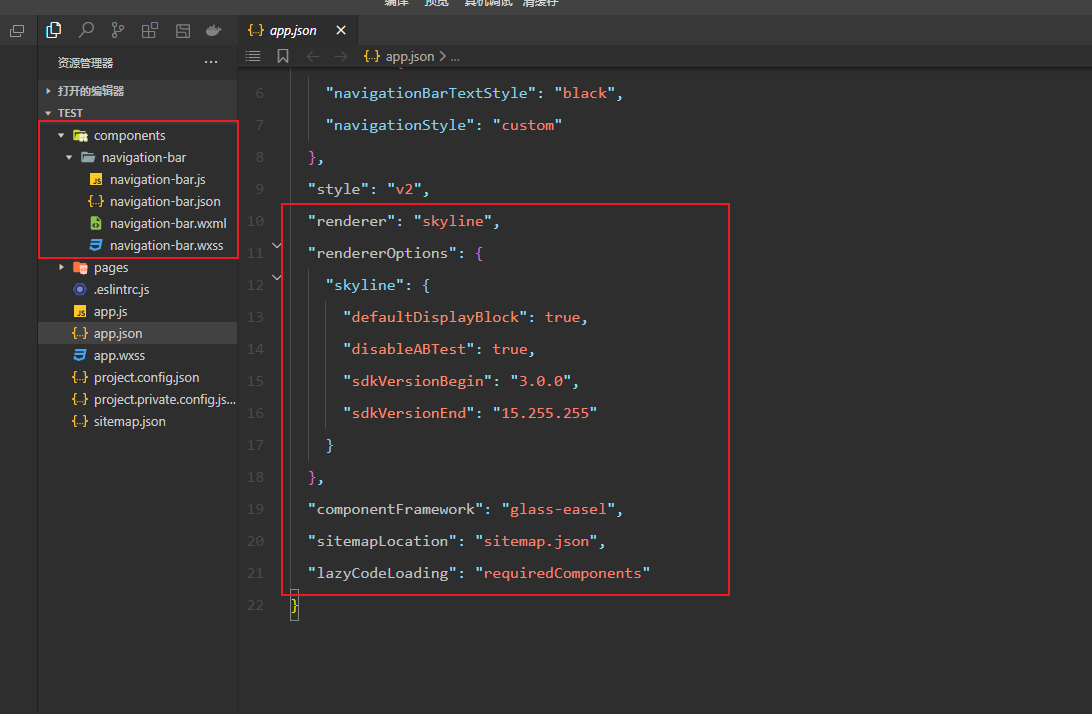Select the app.json editor tab
The height and width of the screenshot is (714, 1092).
[x=297, y=30]
